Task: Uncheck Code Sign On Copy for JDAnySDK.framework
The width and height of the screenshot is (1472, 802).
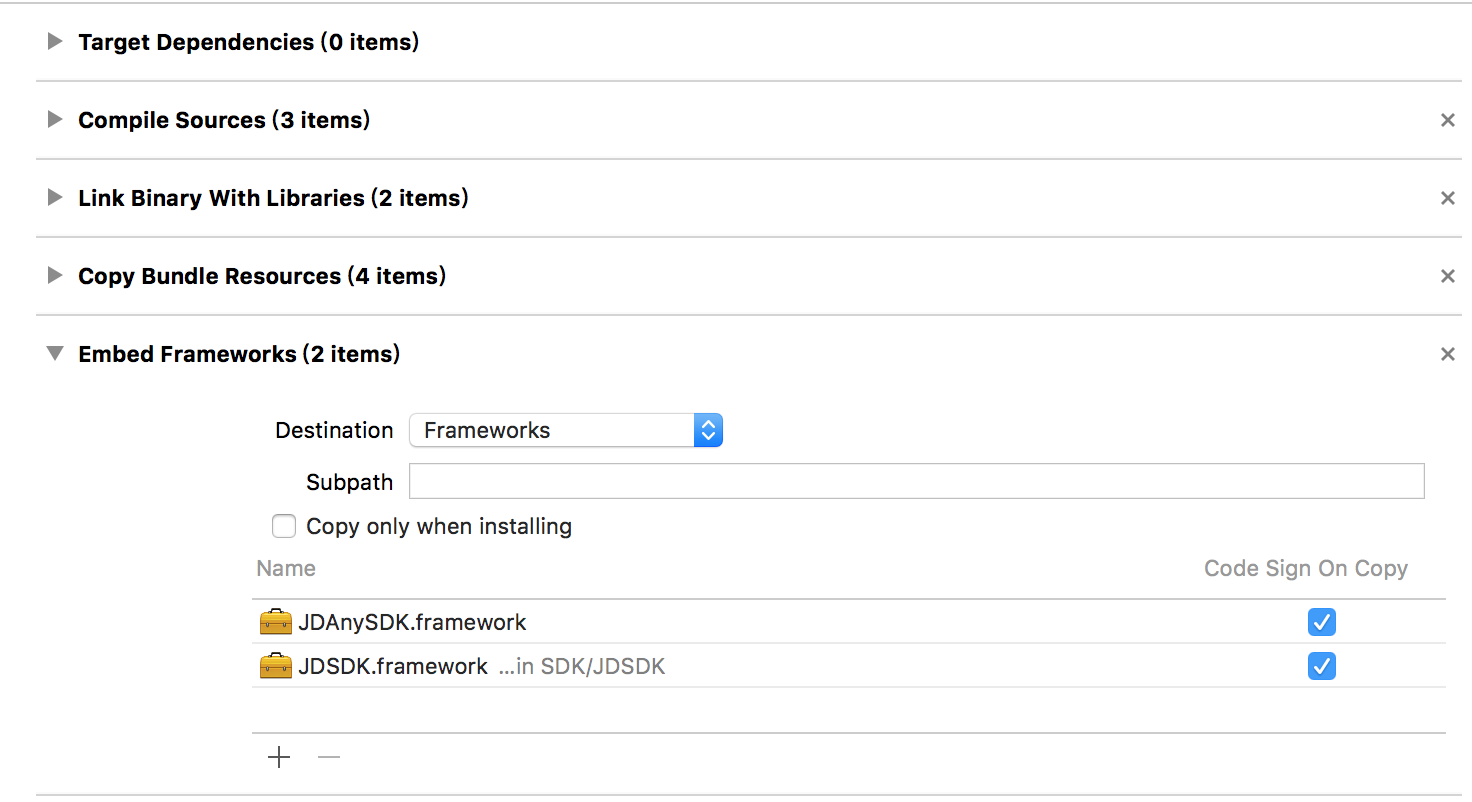Action: pos(1322,622)
